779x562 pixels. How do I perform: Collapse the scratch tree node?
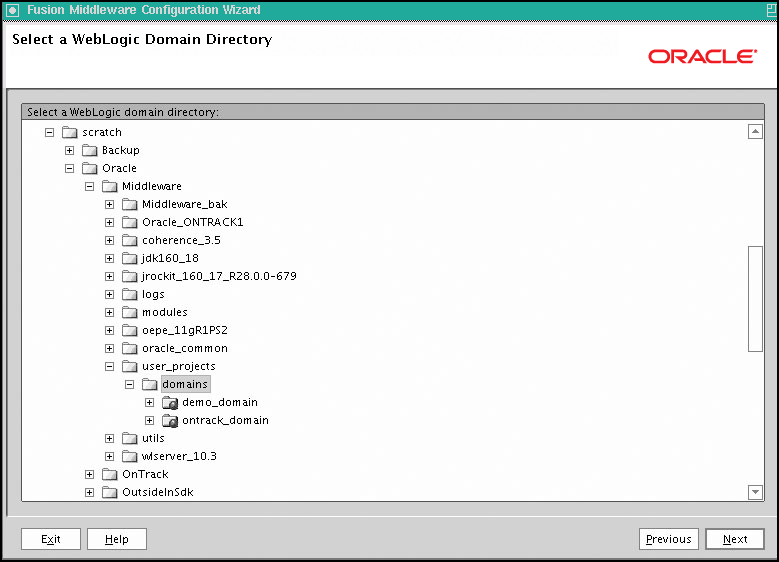[x=49, y=132]
